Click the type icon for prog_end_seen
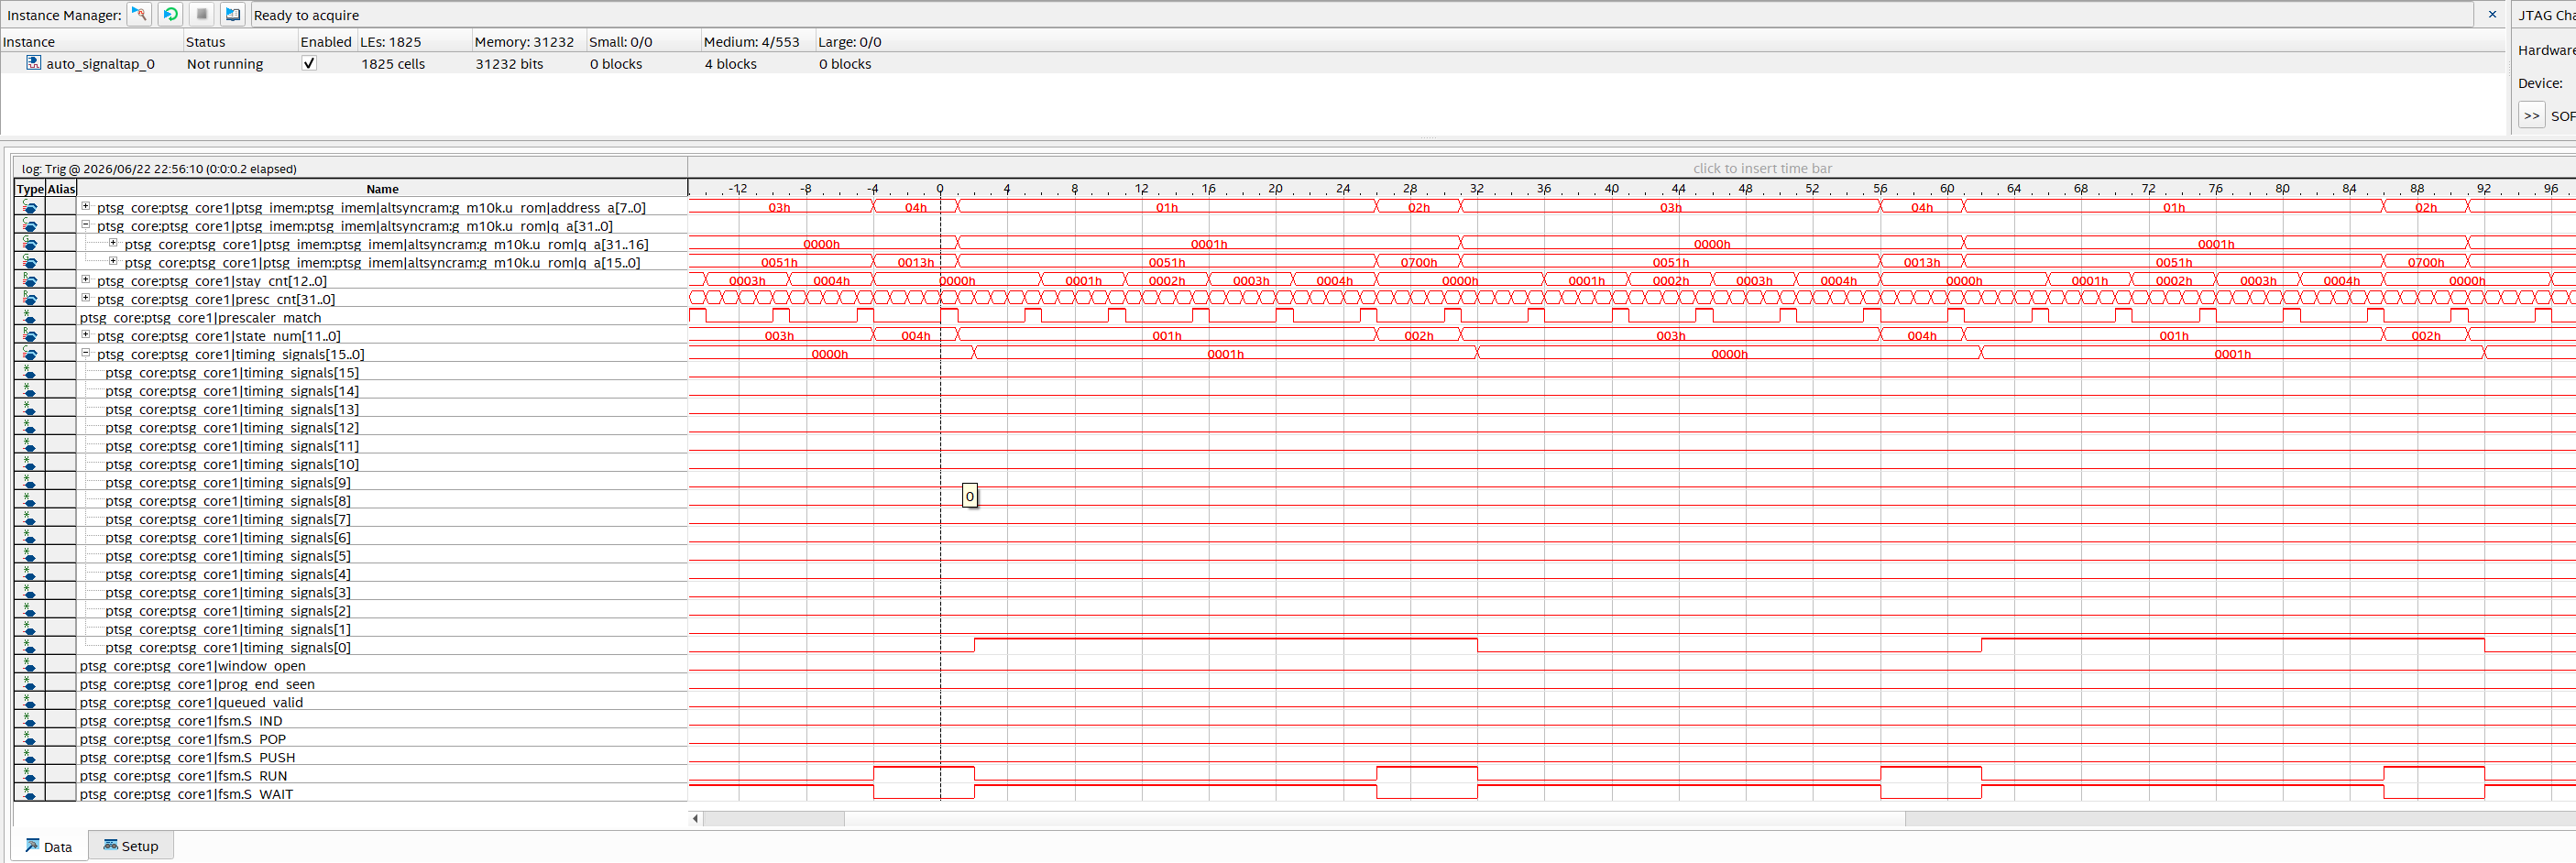This screenshot has height=863, width=2576. pyautogui.click(x=30, y=683)
